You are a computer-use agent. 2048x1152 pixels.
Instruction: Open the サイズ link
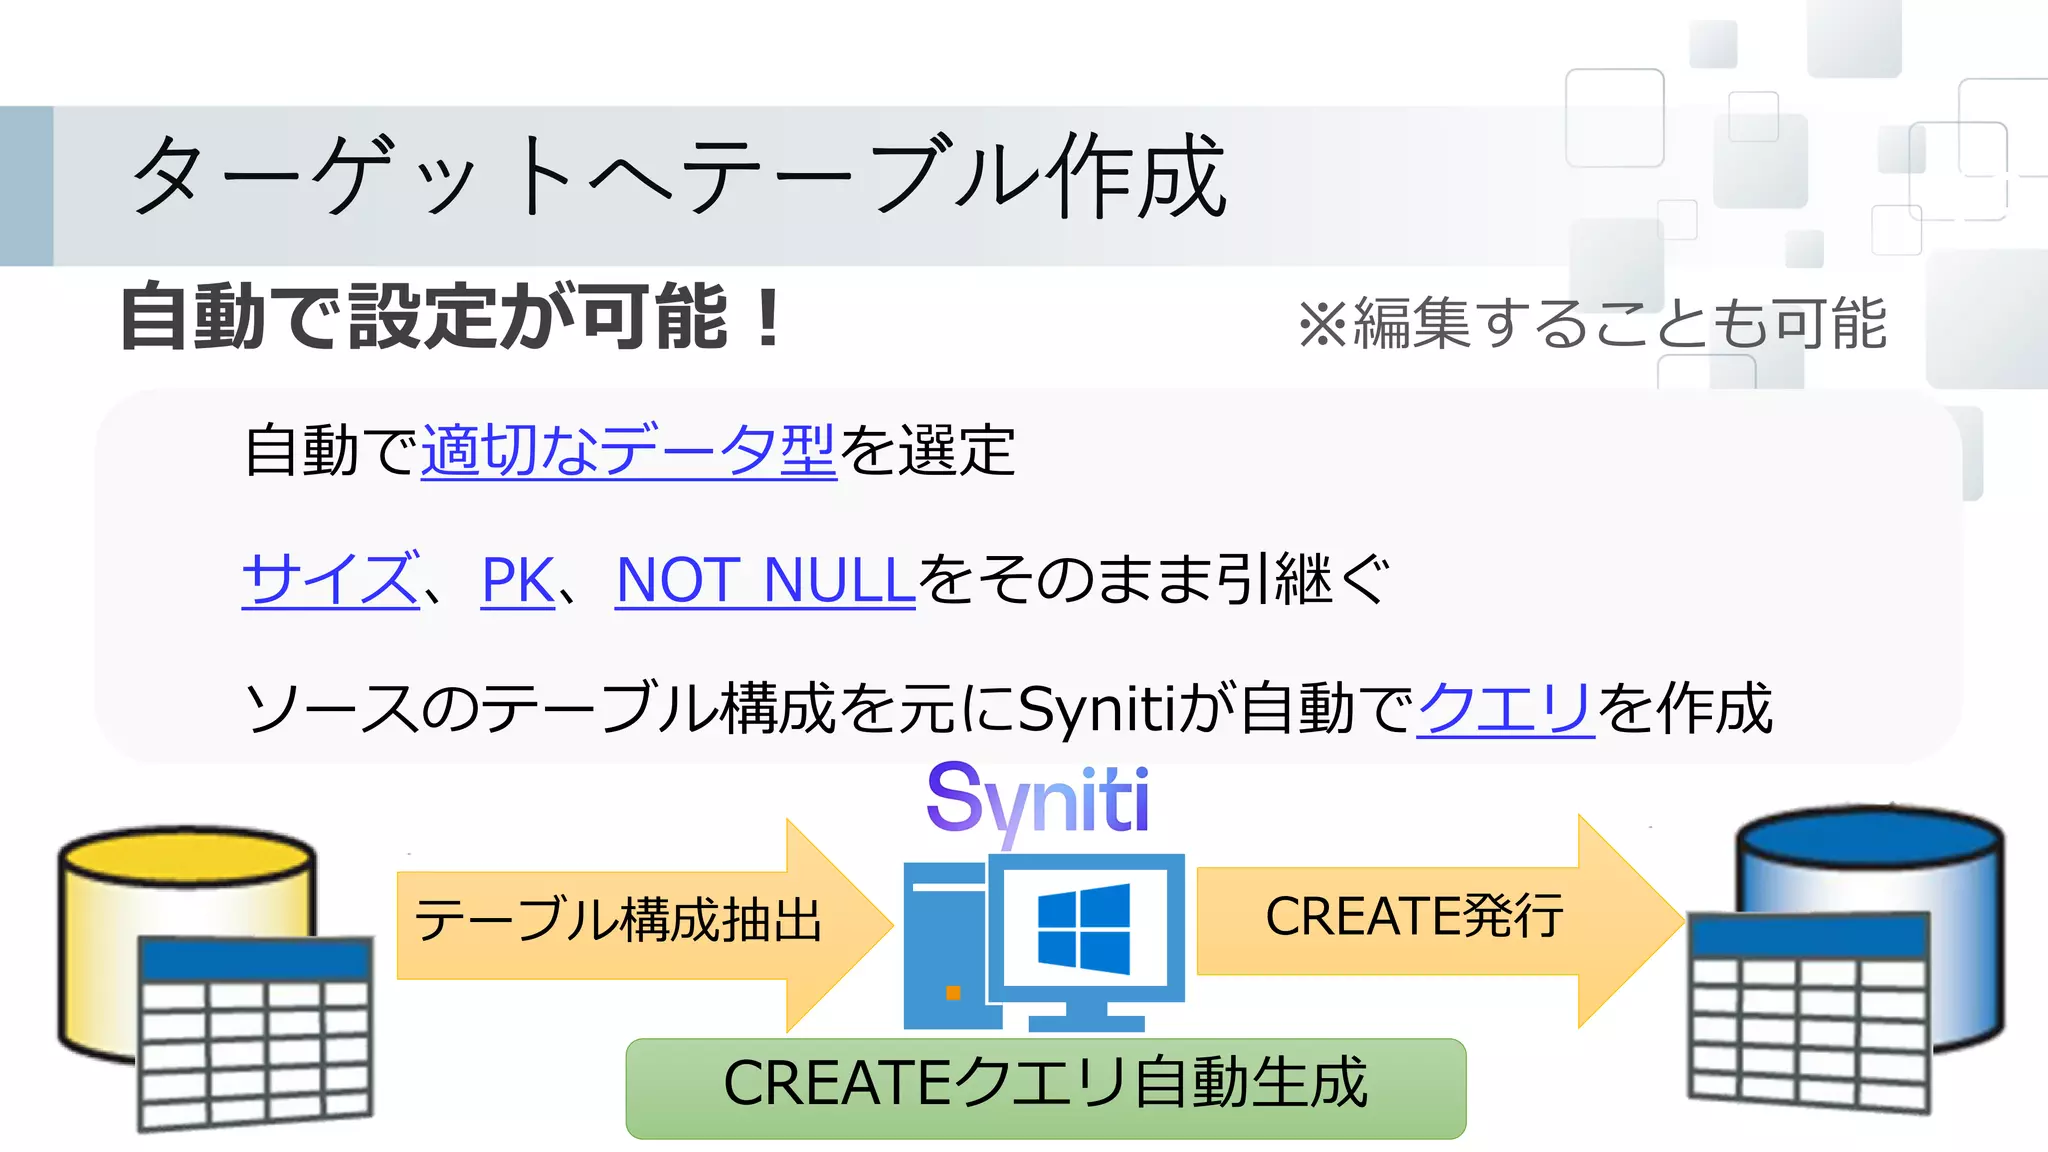[330, 580]
